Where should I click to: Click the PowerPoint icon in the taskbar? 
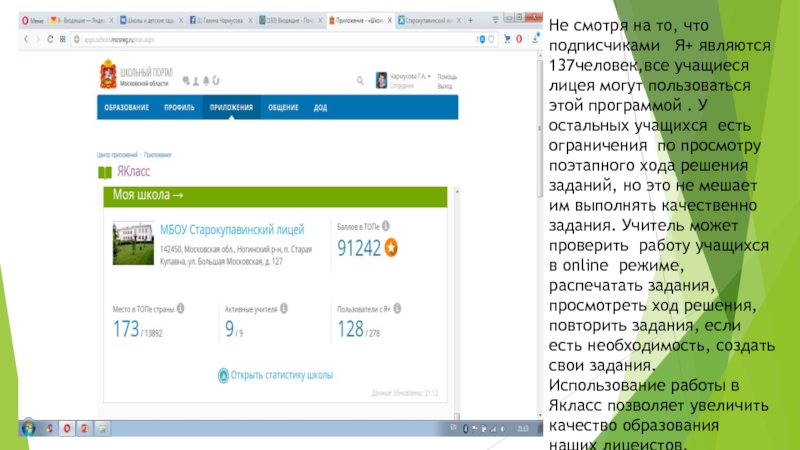pyautogui.click(x=85, y=429)
